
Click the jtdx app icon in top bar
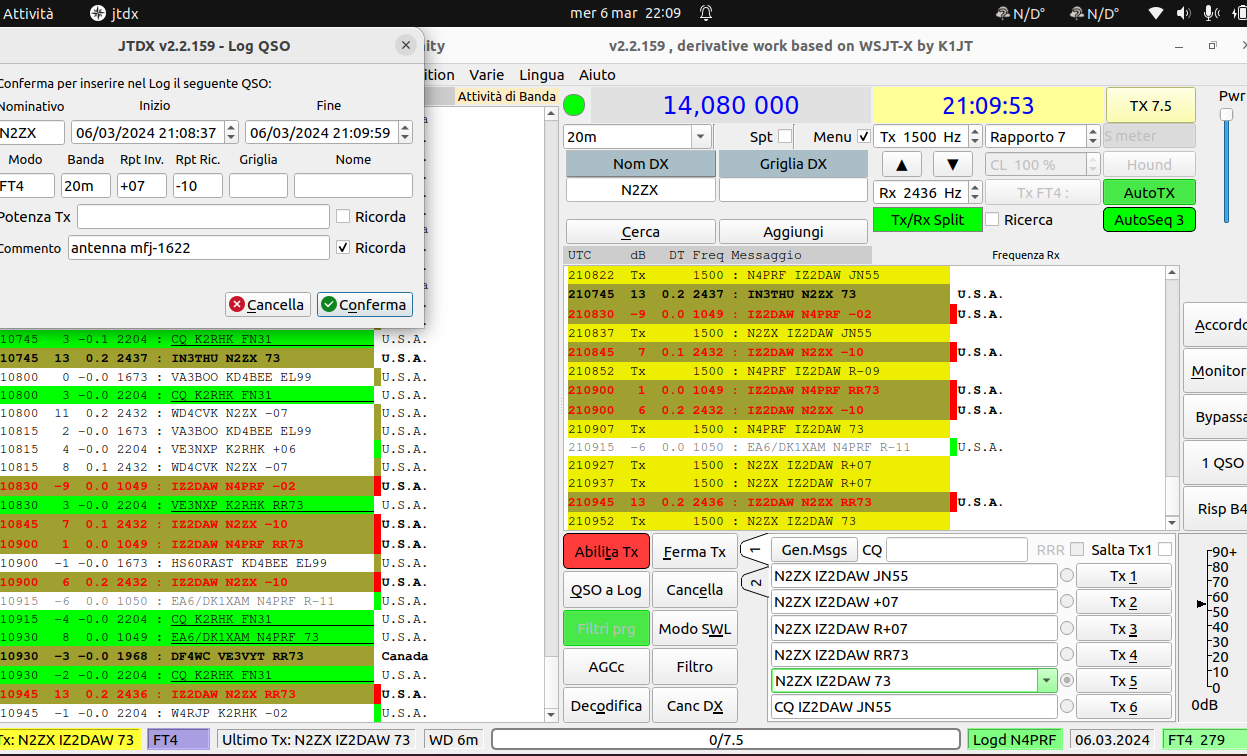[x=97, y=13]
